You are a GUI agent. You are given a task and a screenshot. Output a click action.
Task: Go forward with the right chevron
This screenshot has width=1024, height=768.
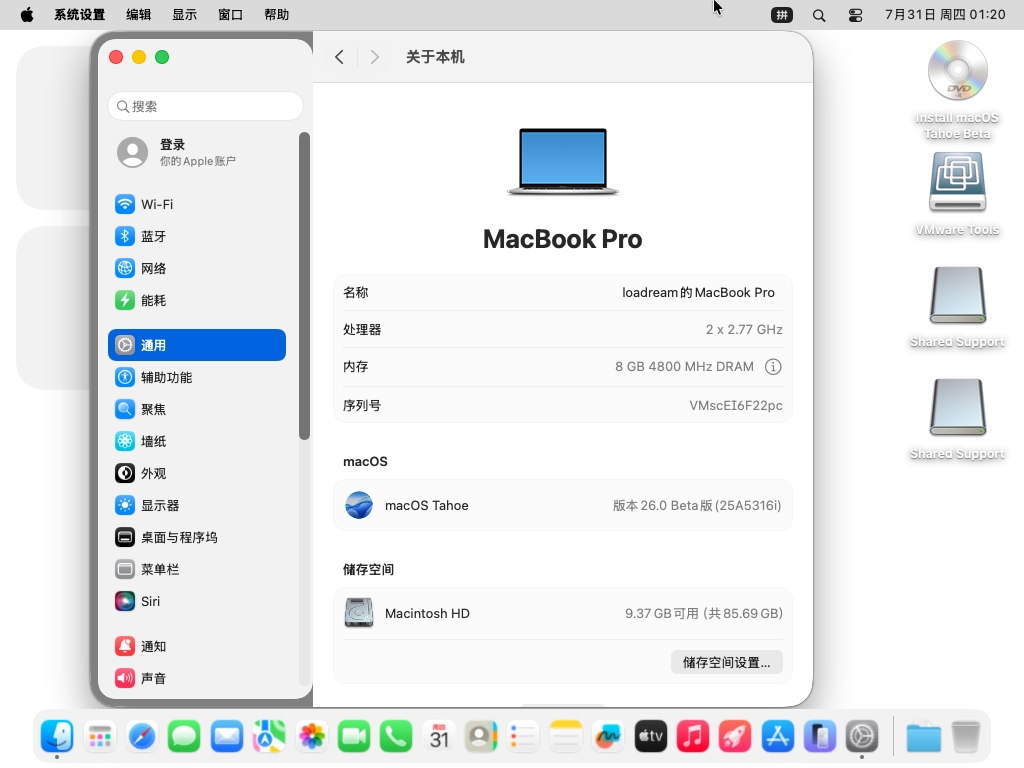pos(374,57)
